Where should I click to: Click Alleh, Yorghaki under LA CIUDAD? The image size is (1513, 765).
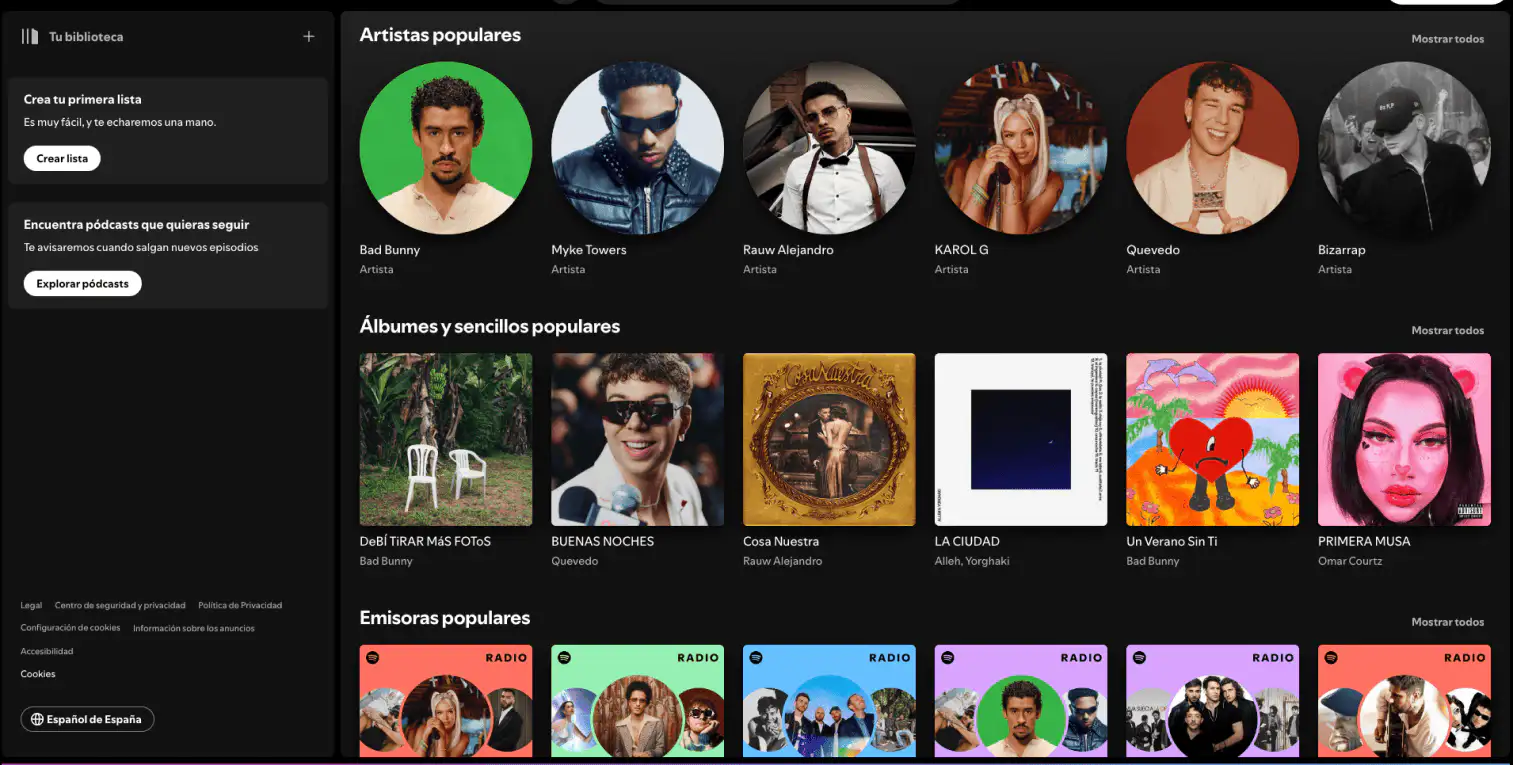pos(972,561)
